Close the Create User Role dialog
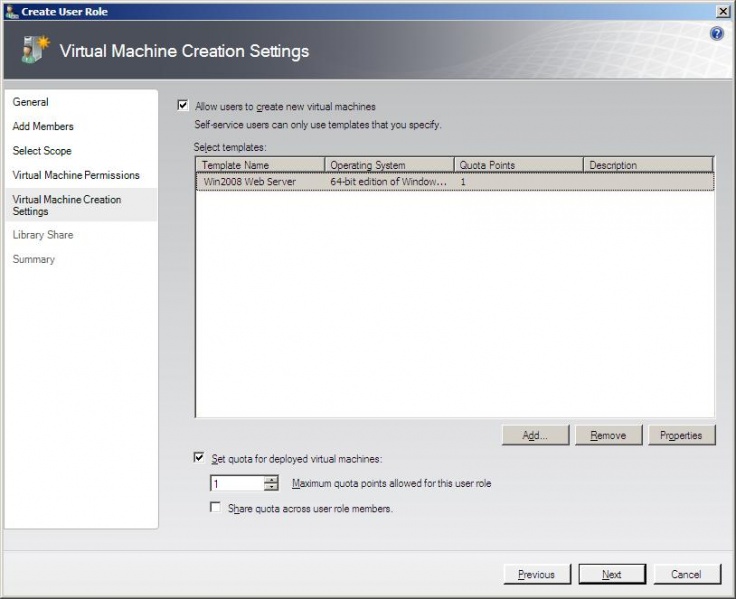Viewport: 736px width, 599px height. tap(722, 10)
